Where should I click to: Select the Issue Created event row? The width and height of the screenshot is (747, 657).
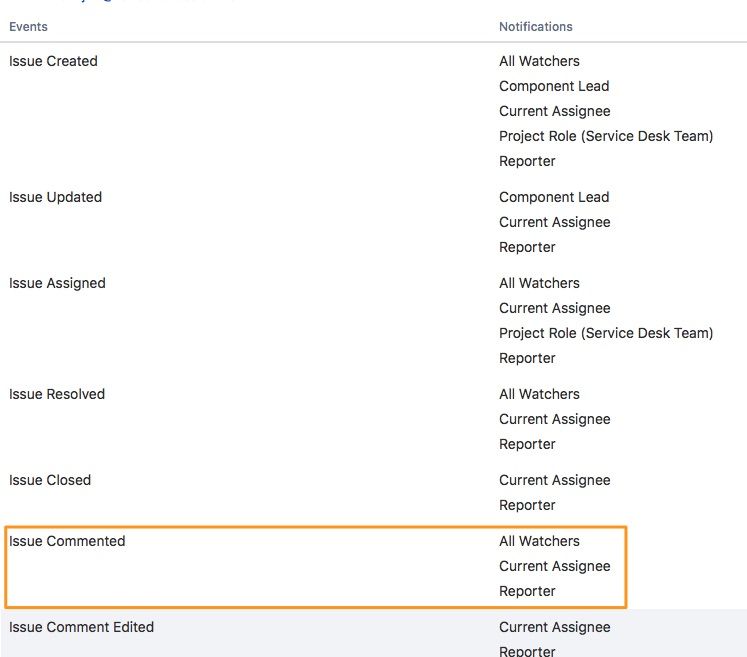coord(54,61)
